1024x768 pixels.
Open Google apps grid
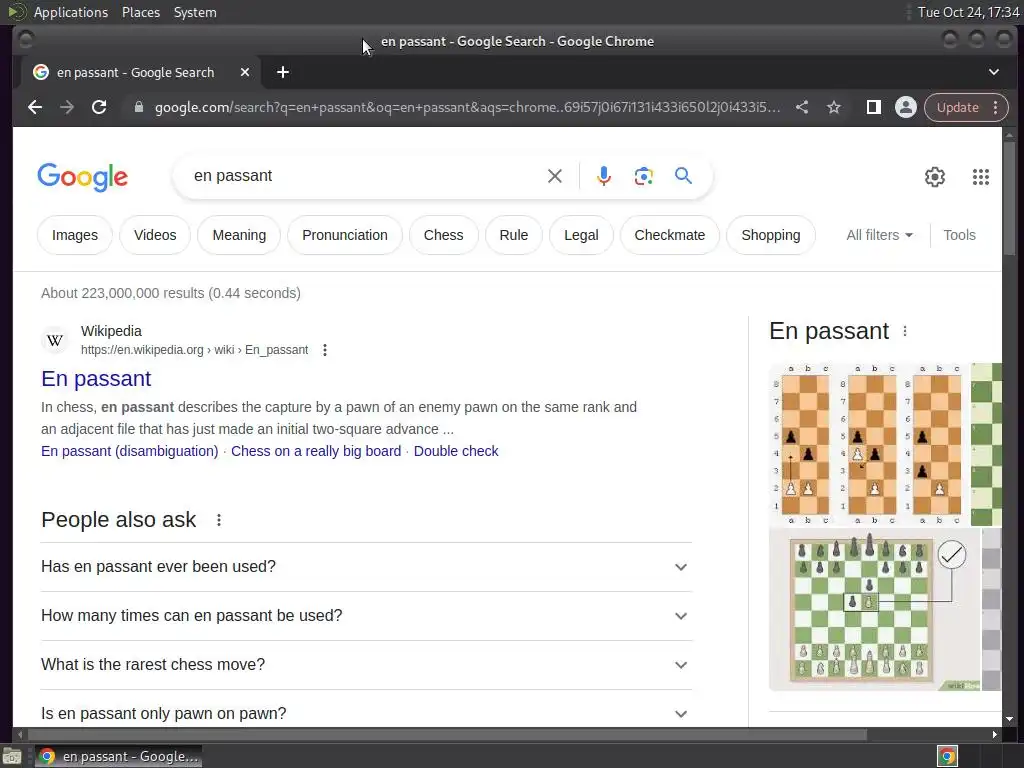pos(980,177)
